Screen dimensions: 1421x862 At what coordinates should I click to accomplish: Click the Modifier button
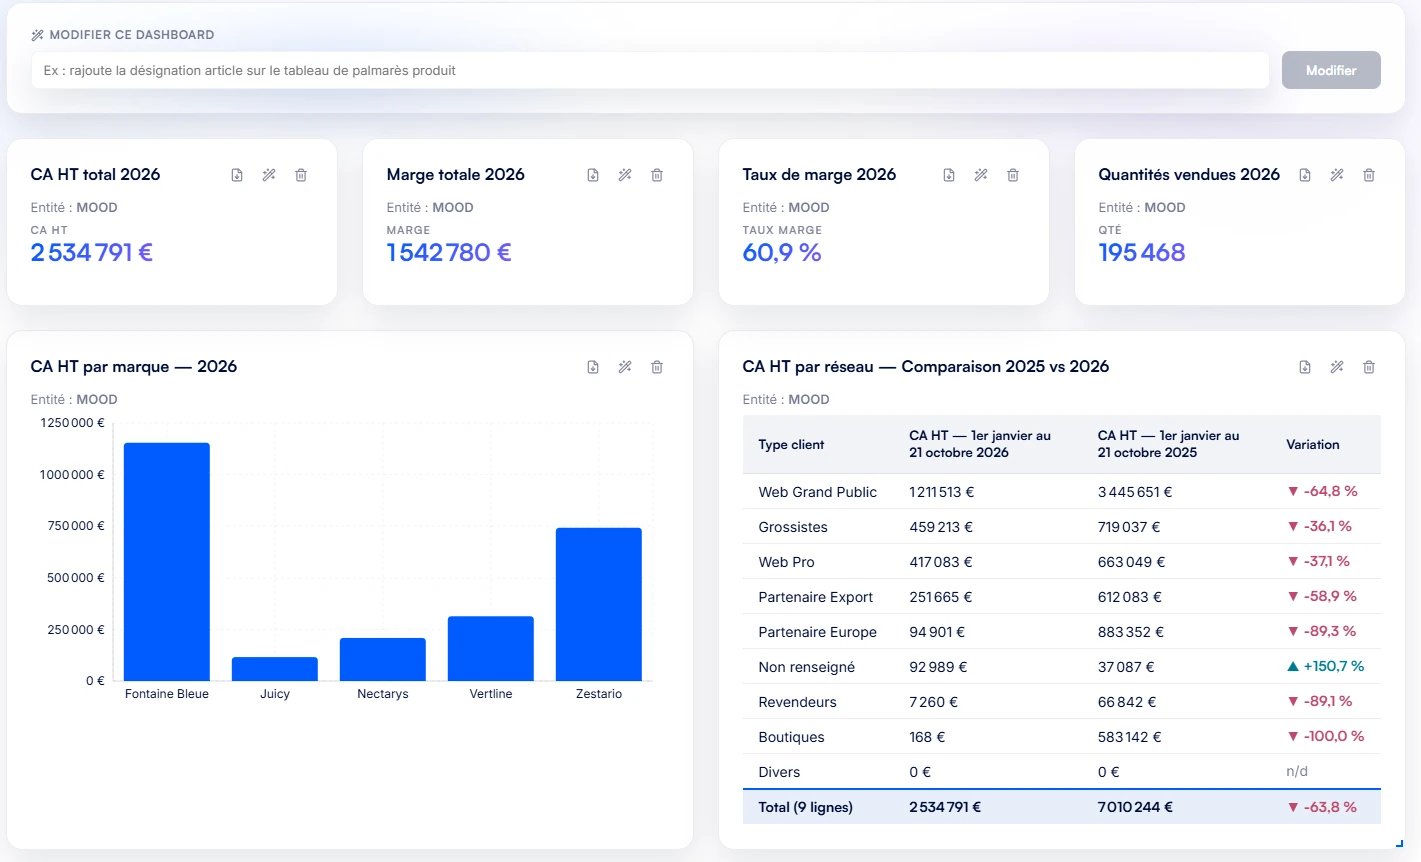(x=1331, y=70)
